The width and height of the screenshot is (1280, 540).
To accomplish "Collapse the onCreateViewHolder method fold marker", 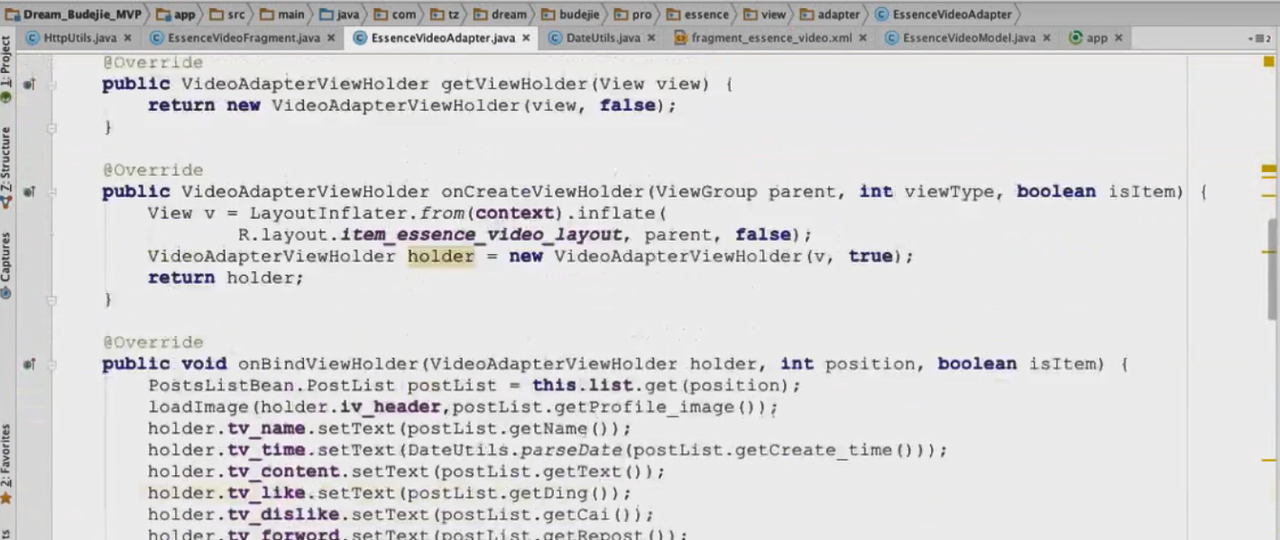I will pos(52,192).
